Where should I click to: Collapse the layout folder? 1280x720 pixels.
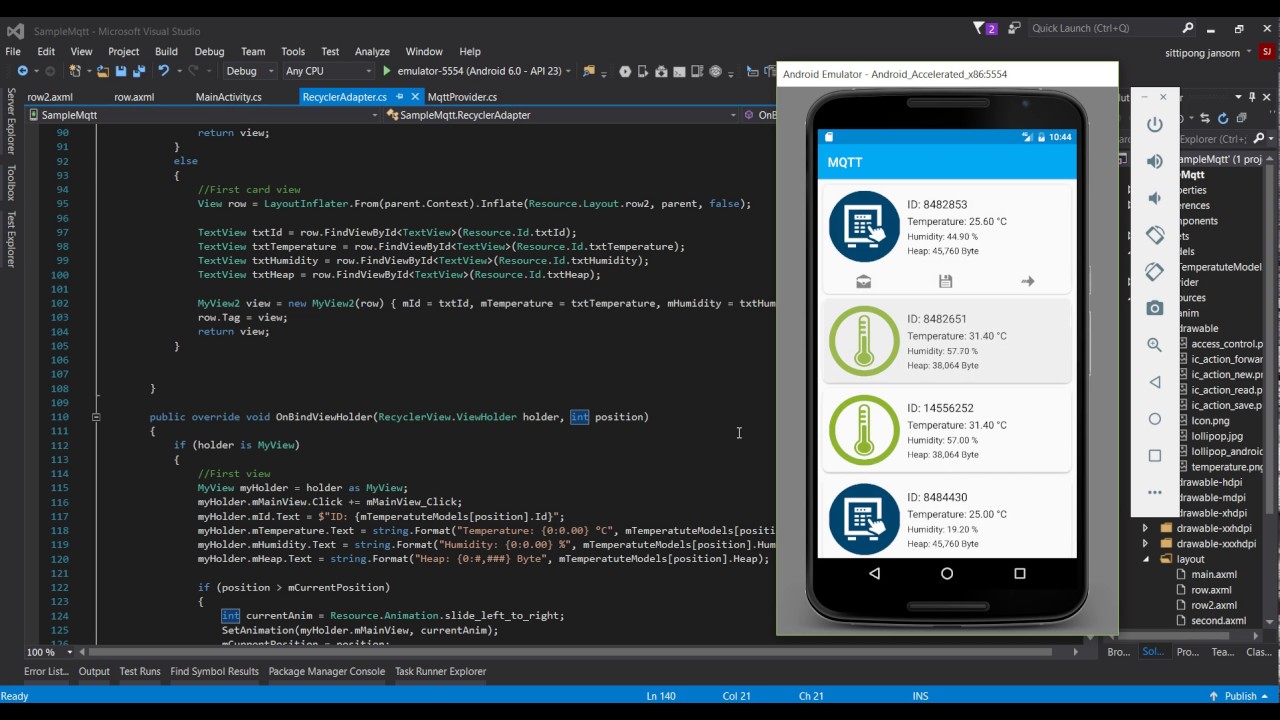pos(1145,559)
